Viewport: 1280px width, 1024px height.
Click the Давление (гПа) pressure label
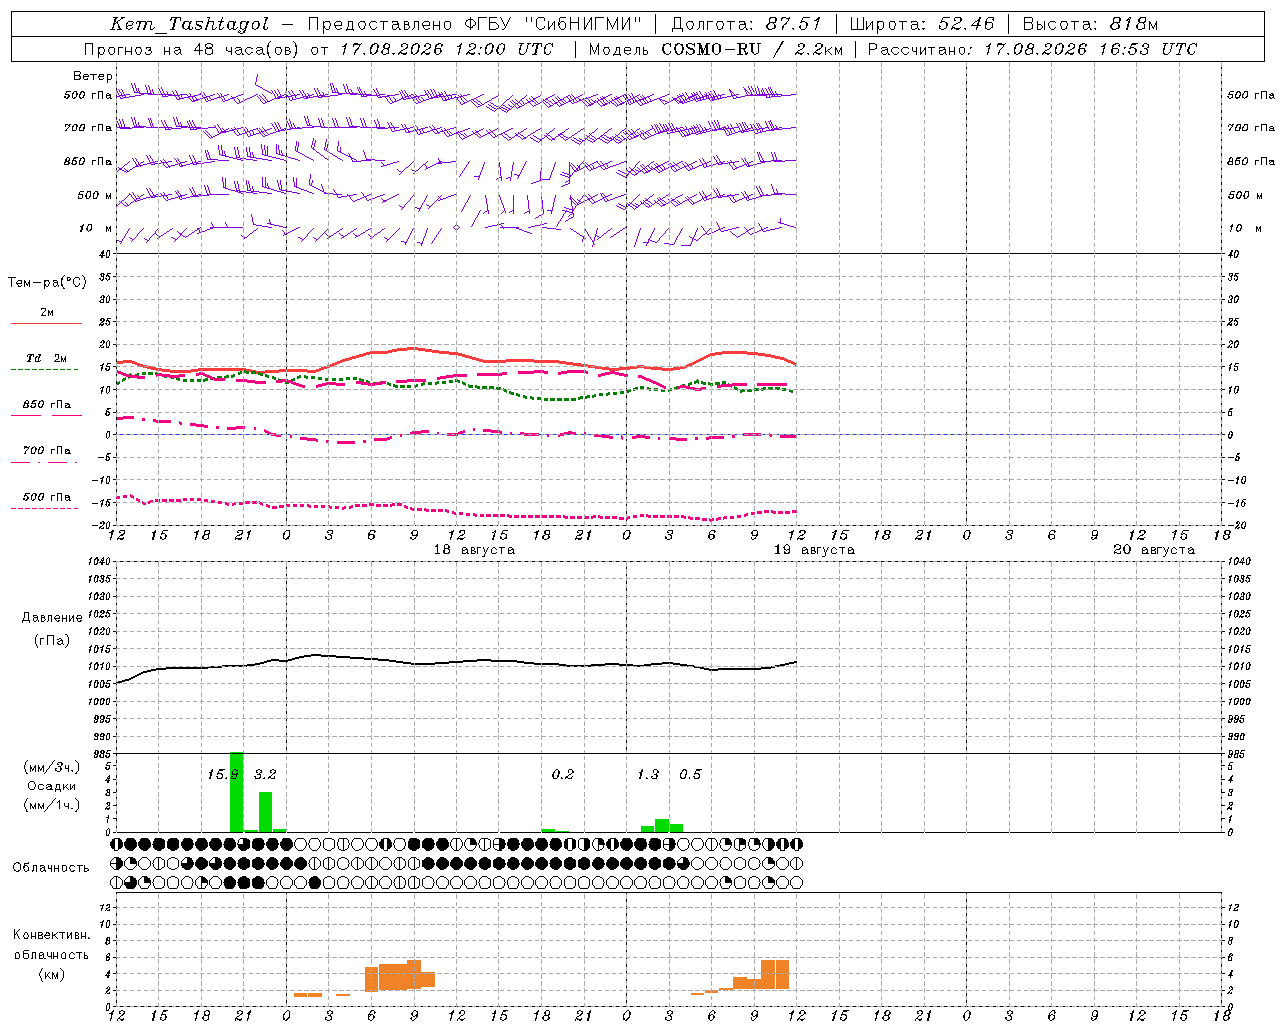tap(52, 629)
